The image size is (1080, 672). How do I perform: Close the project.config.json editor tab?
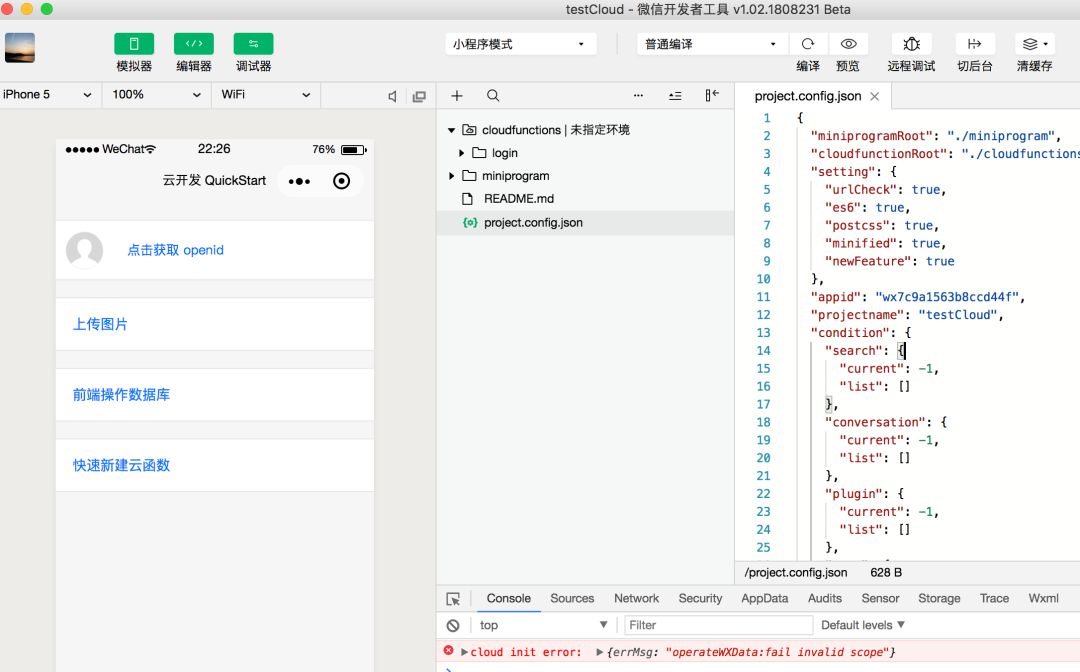coord(875,96)
